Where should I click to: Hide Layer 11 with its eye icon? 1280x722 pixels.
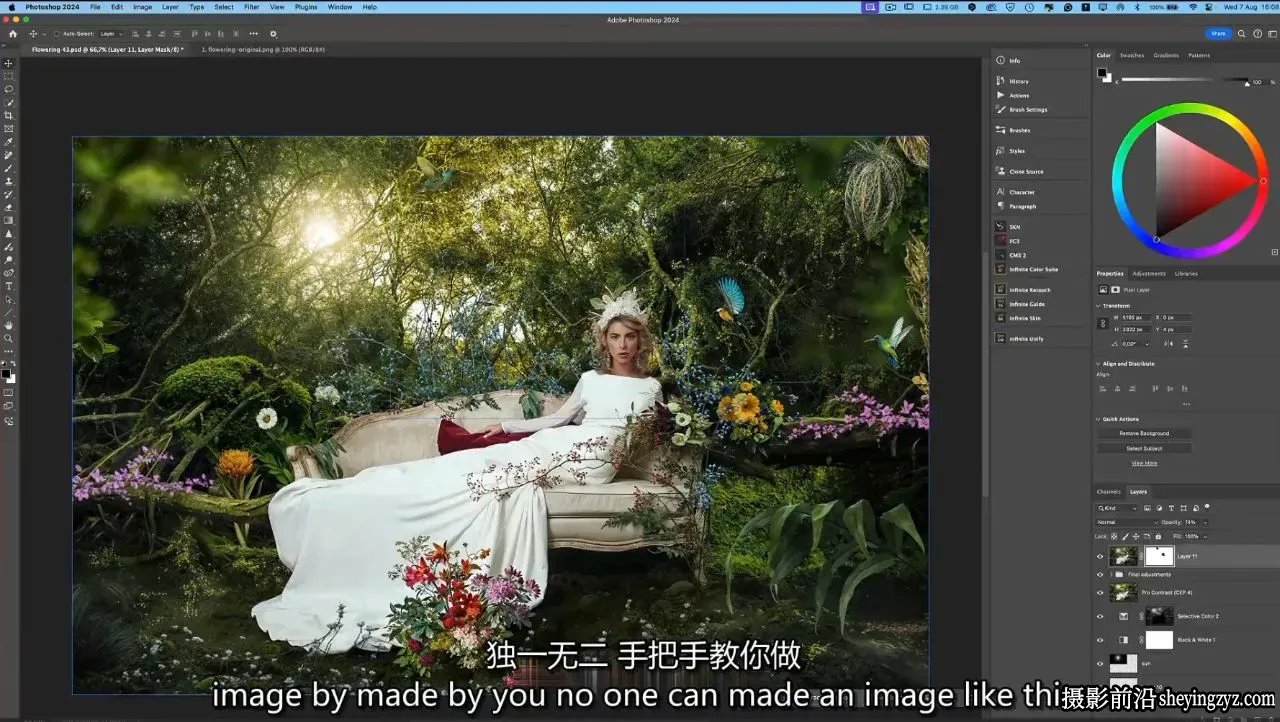(x=1100, y=556)
